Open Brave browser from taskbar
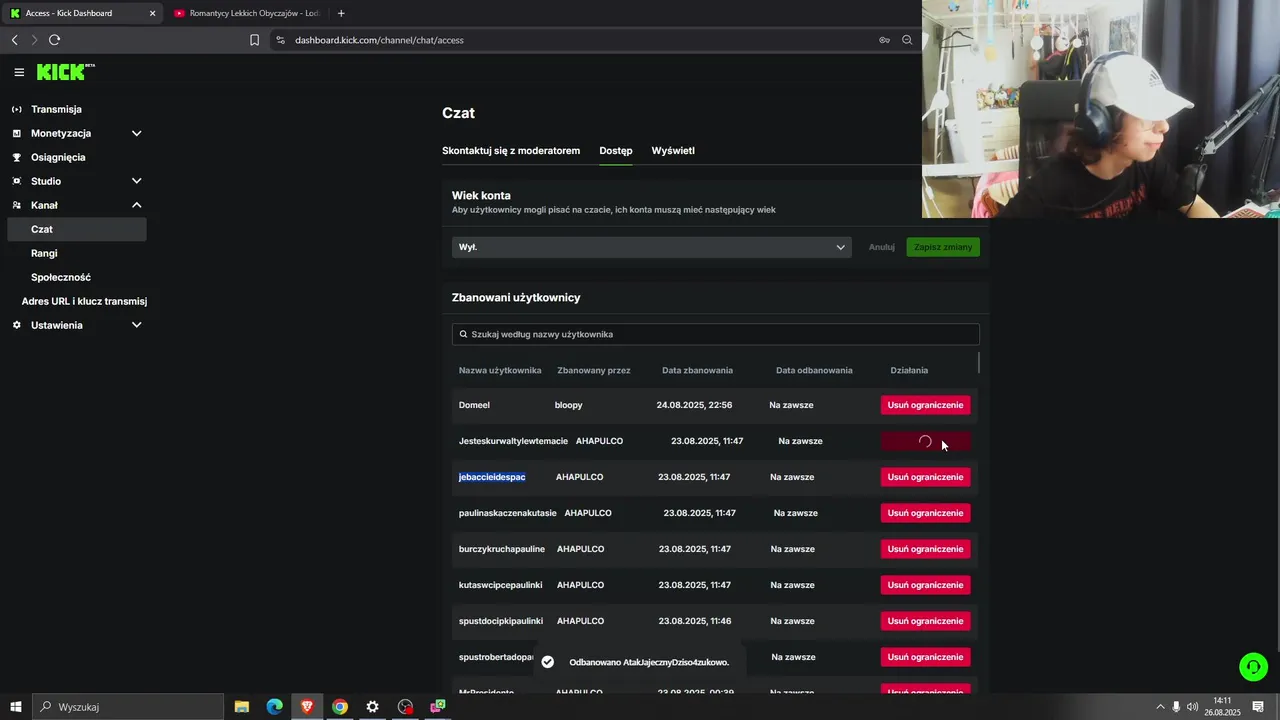 [307, 707]
